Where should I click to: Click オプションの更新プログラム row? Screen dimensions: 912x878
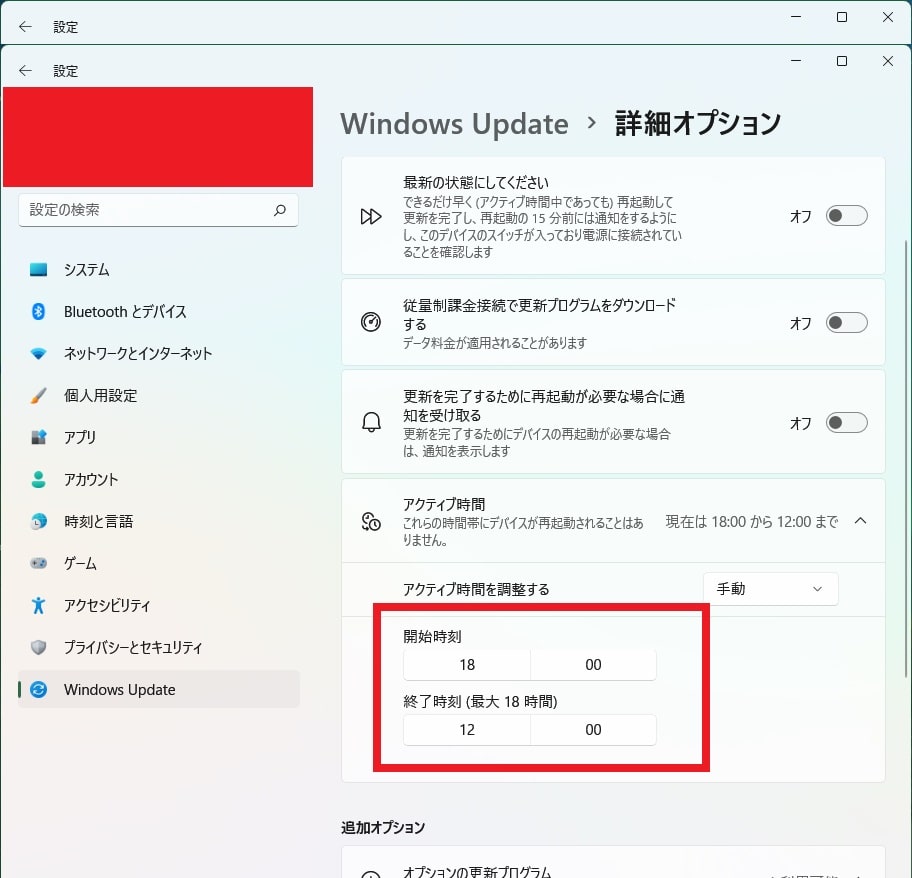coord(613,862)
